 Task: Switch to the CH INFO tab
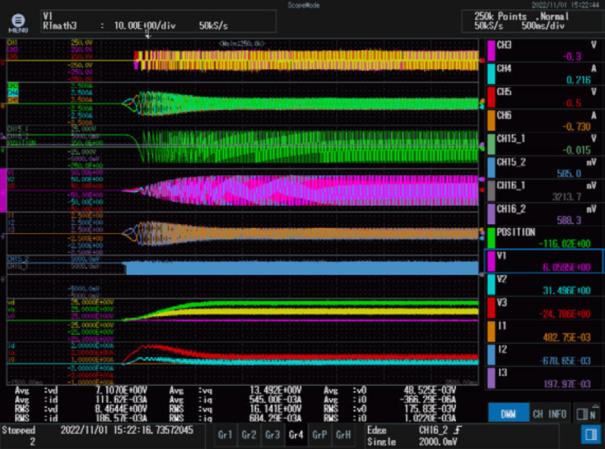click(549, 414)
